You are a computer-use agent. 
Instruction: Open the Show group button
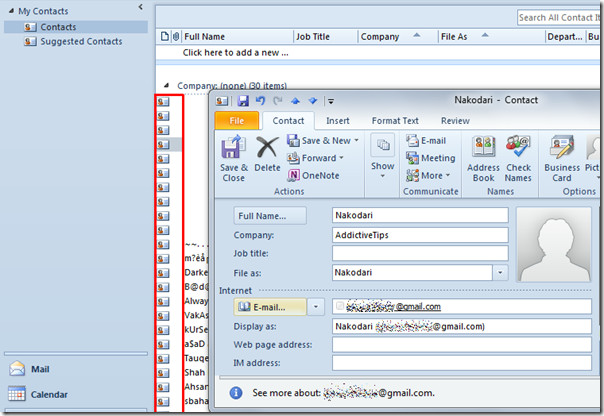pos(383,158)
